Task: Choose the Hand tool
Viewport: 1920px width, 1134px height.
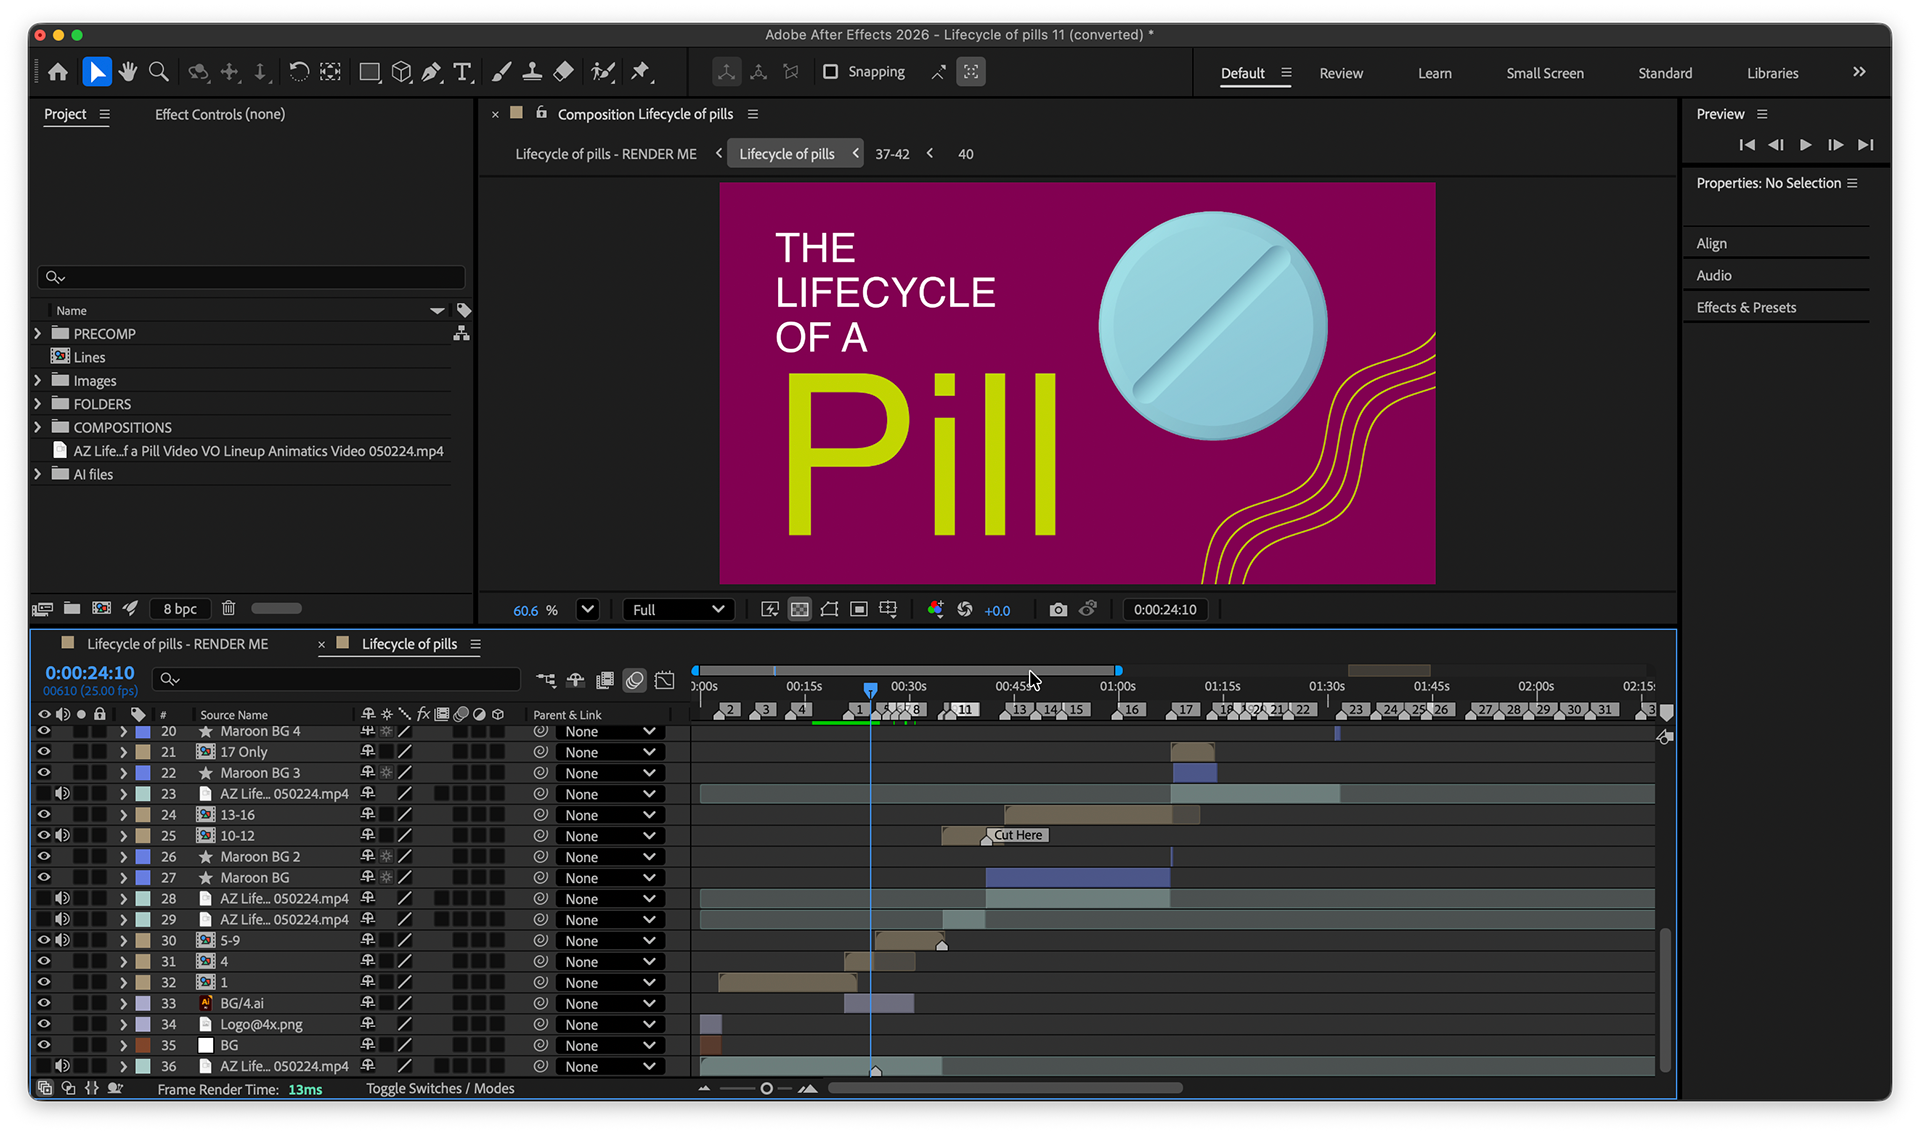Action: [x=127, y=72]
